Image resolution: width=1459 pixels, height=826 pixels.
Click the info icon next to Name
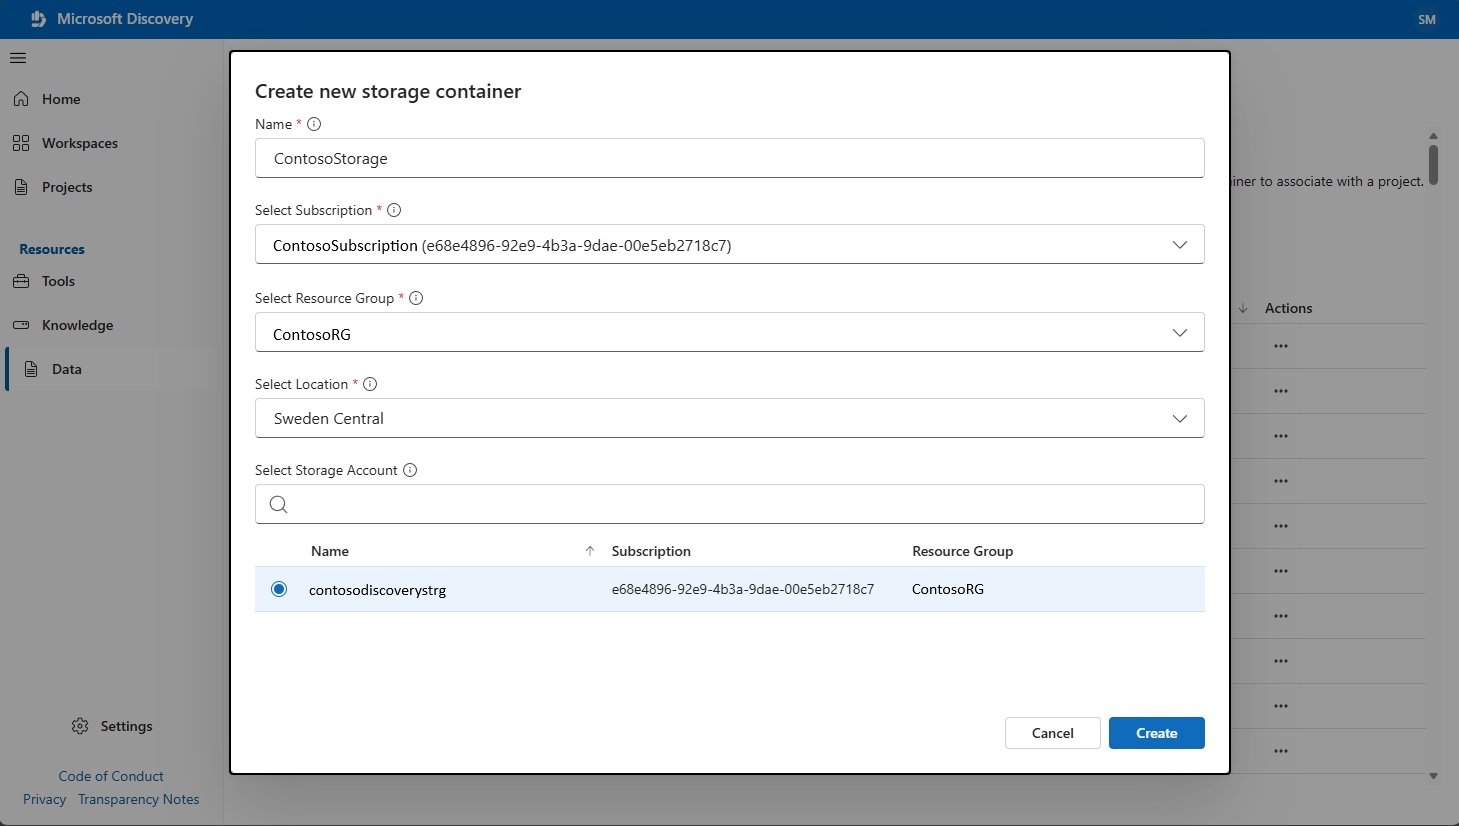pyautogui.click(x=314, y=124)
